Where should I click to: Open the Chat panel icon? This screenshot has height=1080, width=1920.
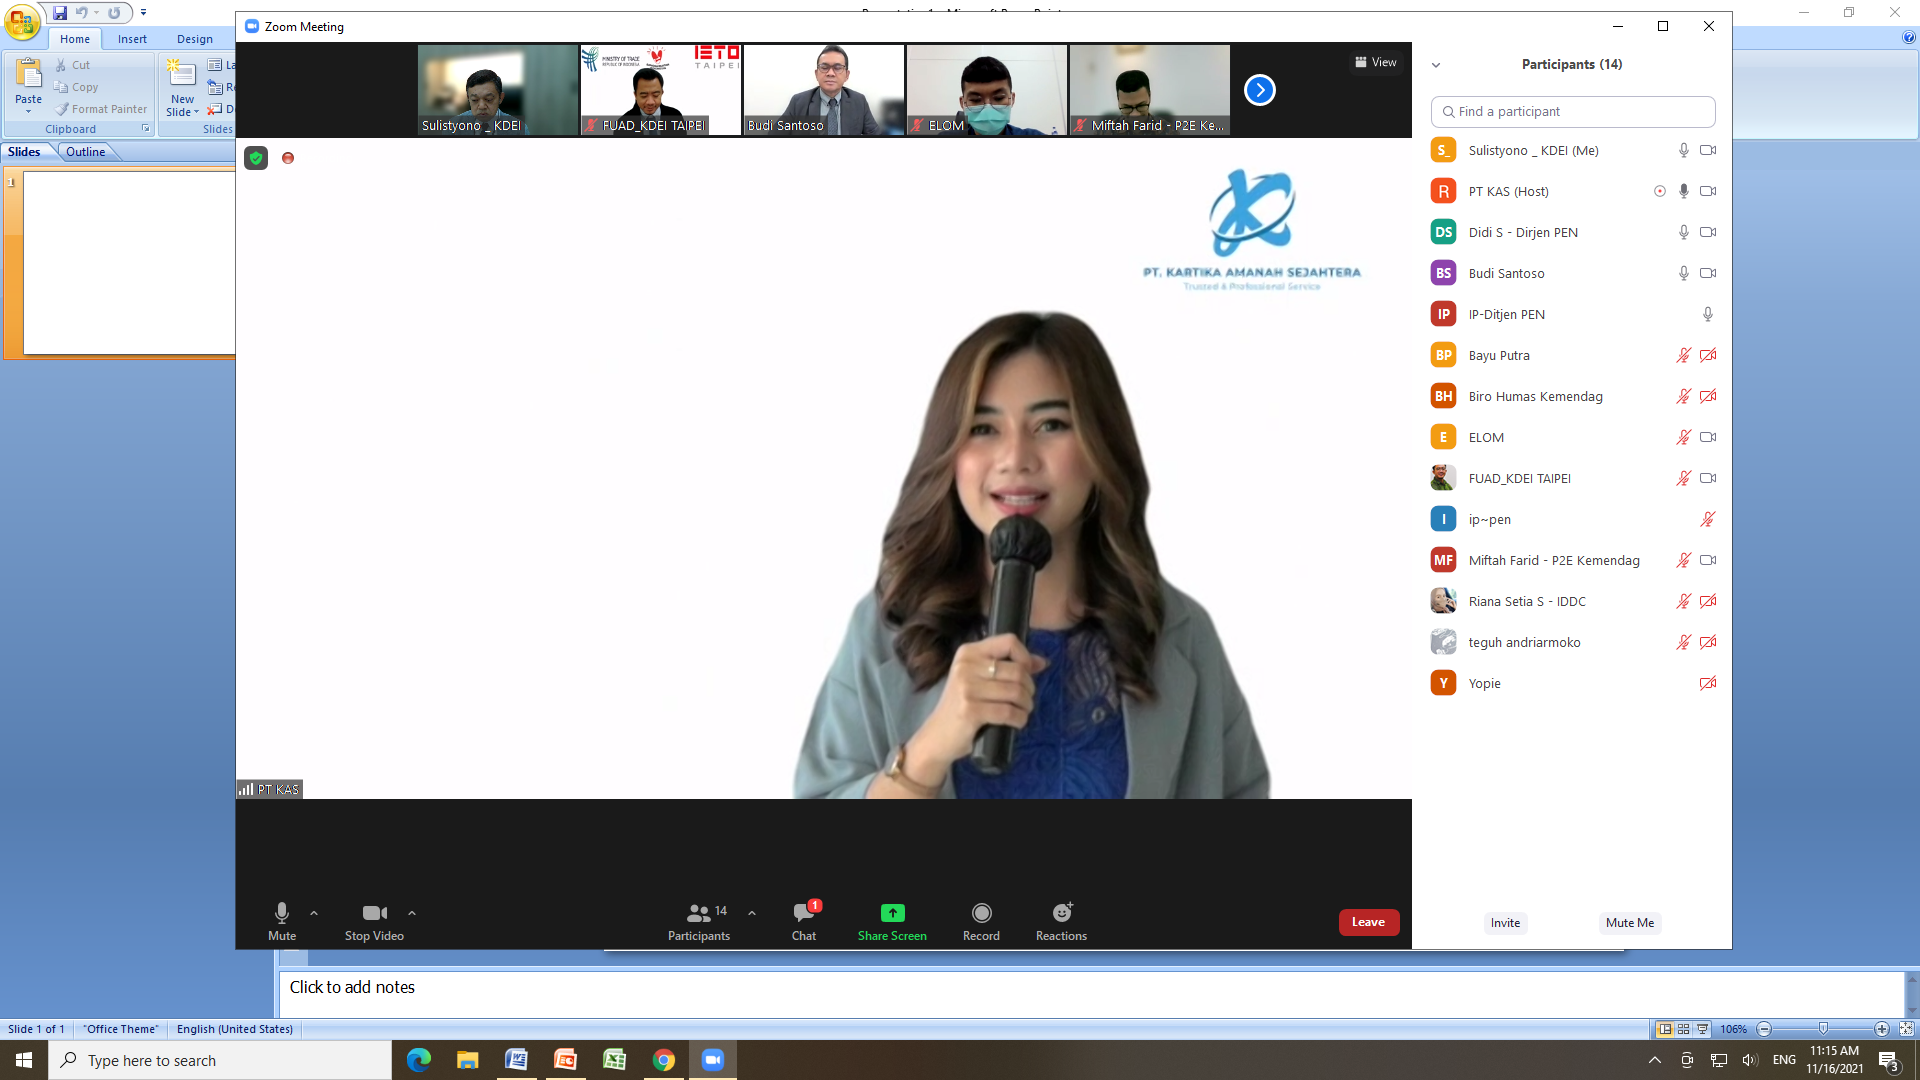(x=803, y=913)
